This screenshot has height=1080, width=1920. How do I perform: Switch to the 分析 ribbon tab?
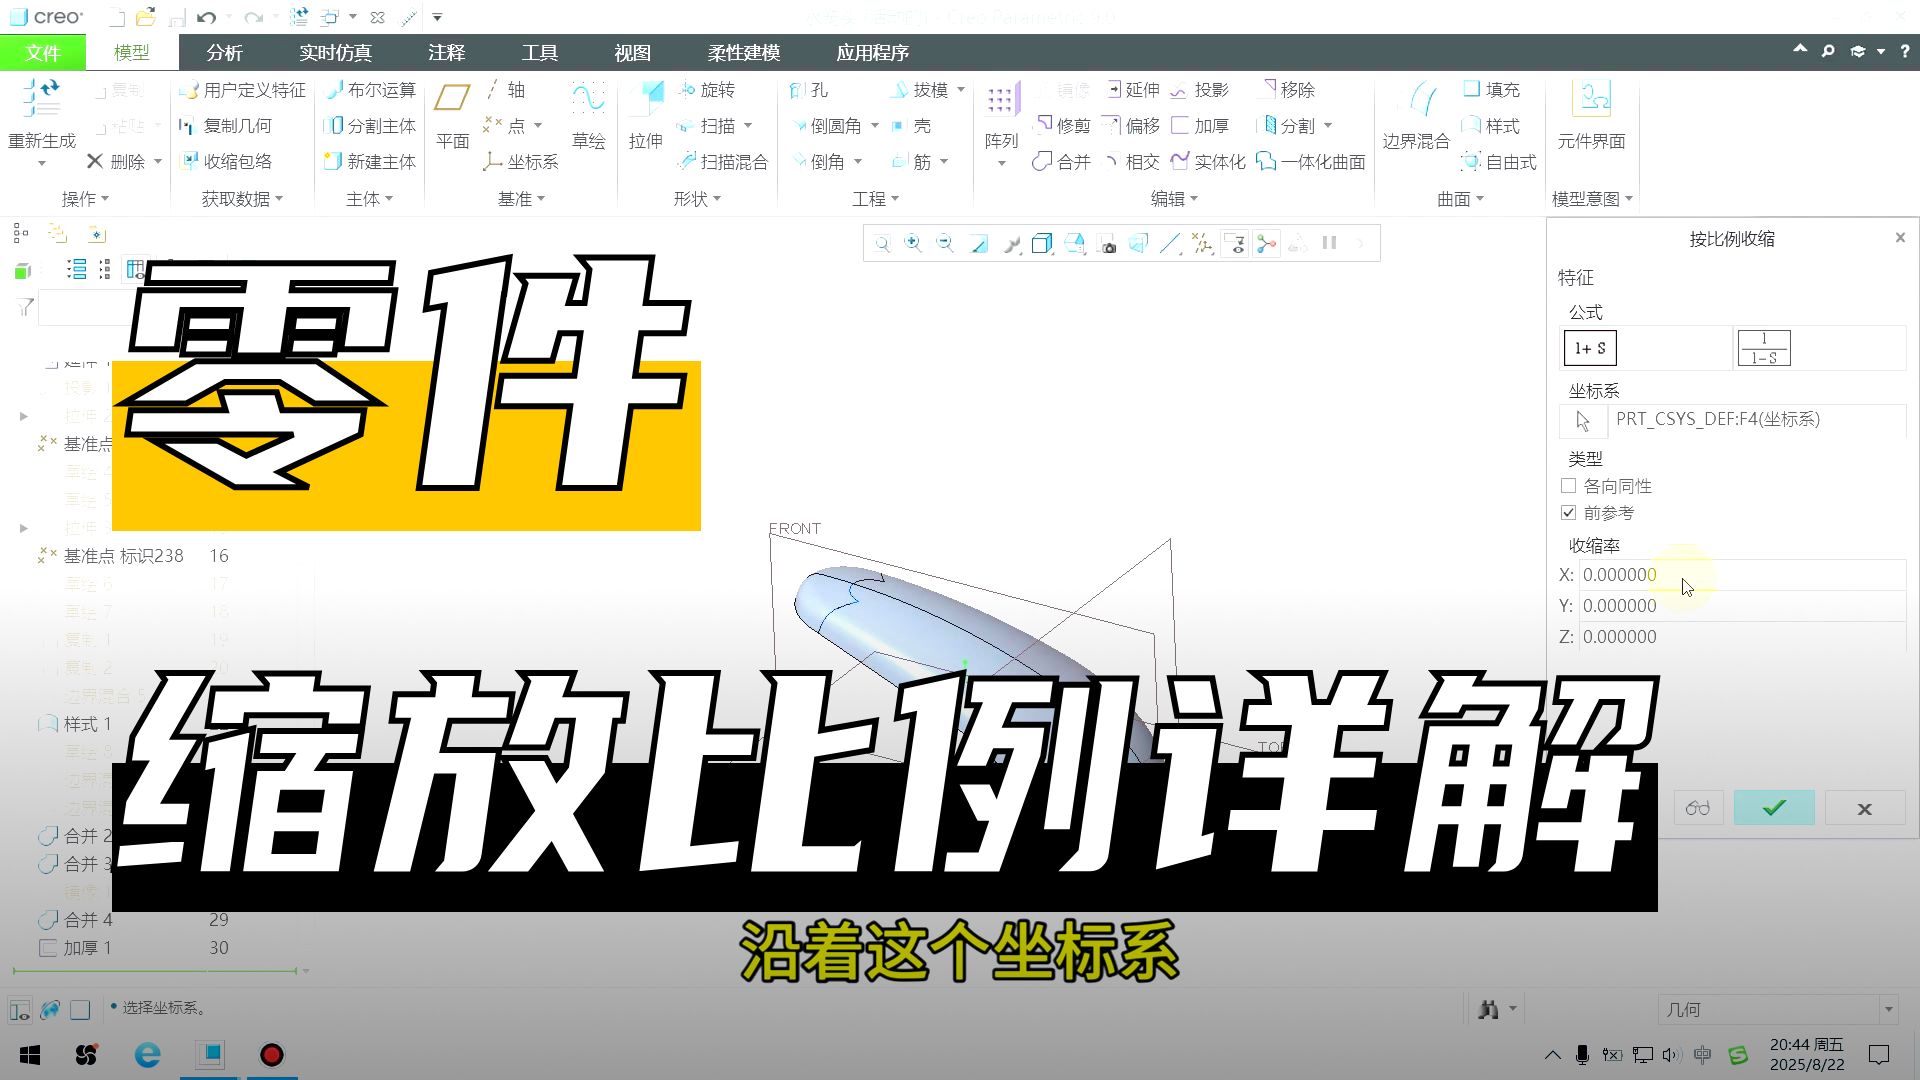click(x=224, y=52)
